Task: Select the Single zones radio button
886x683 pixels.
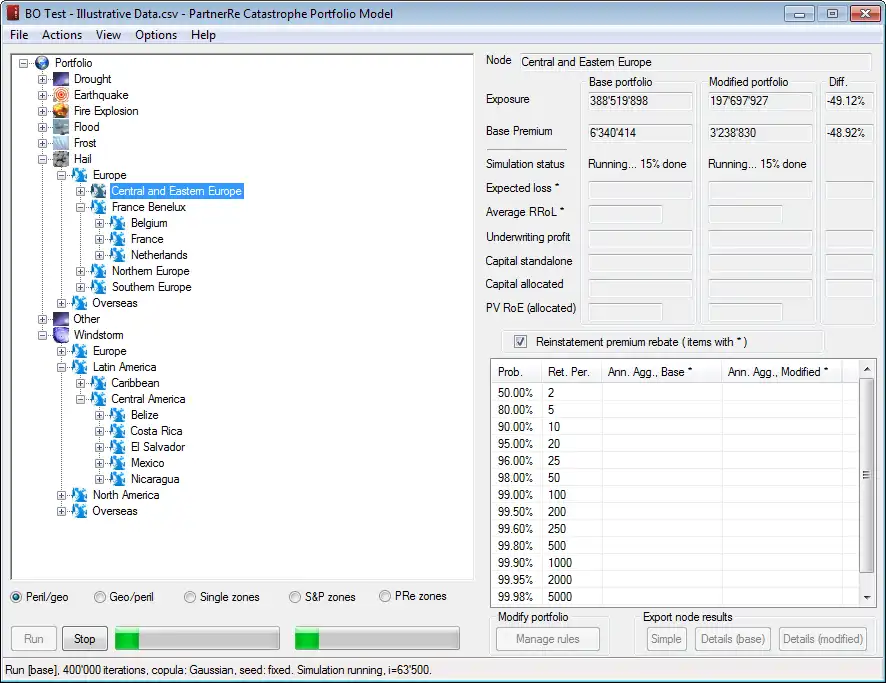Action: pyautogui.click(x=190, y=597)
